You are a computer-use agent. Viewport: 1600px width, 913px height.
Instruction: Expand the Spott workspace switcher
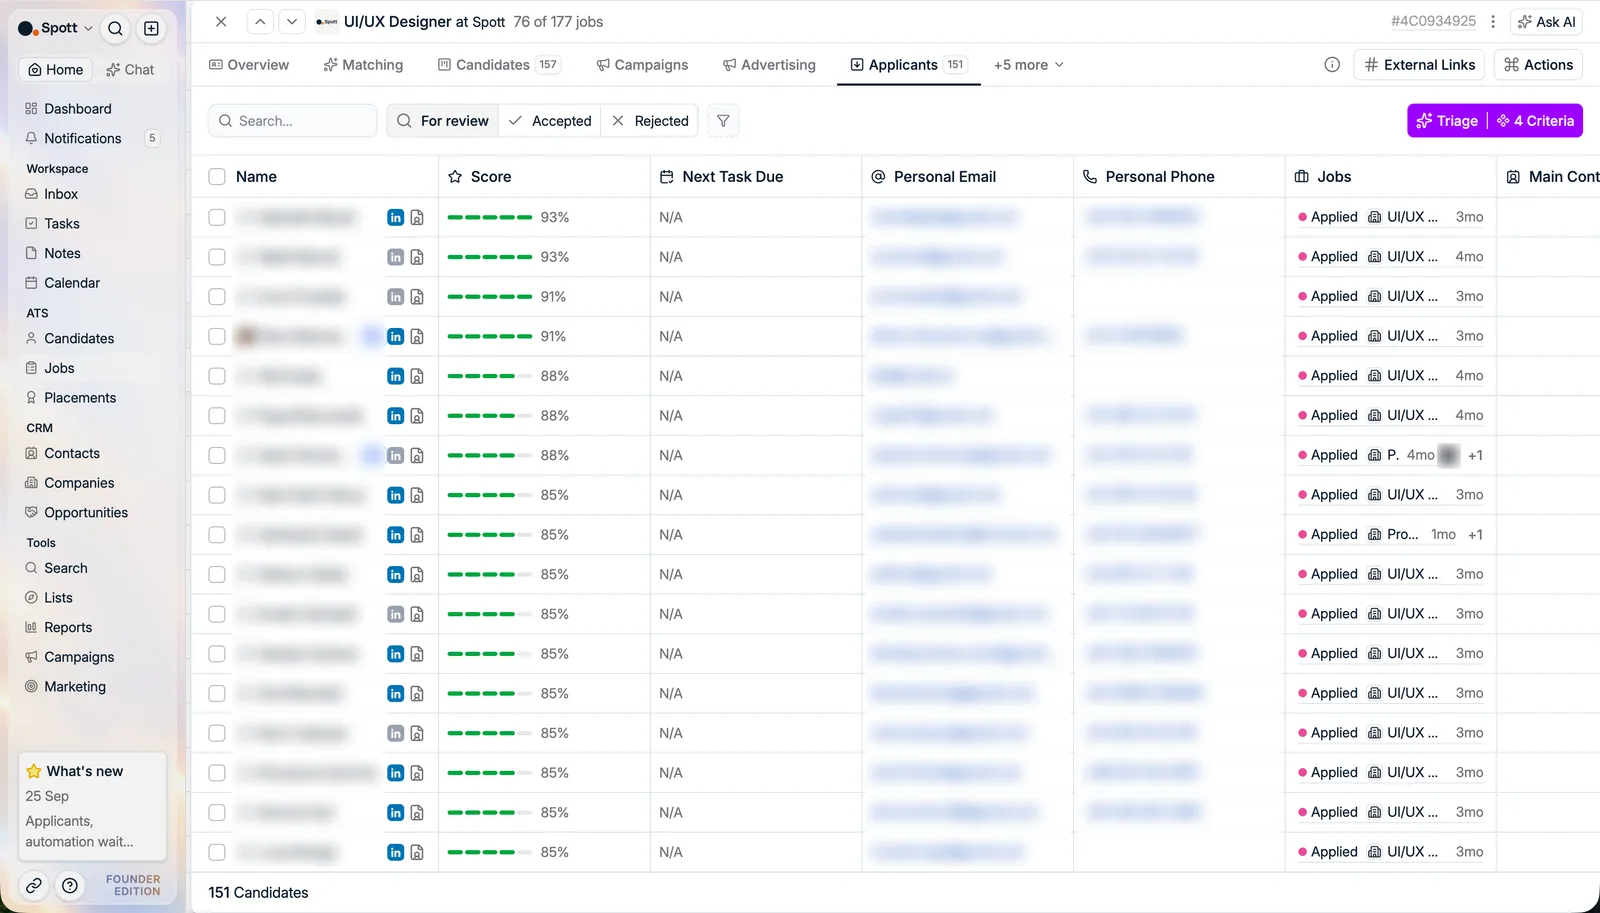tap(56, 28)
